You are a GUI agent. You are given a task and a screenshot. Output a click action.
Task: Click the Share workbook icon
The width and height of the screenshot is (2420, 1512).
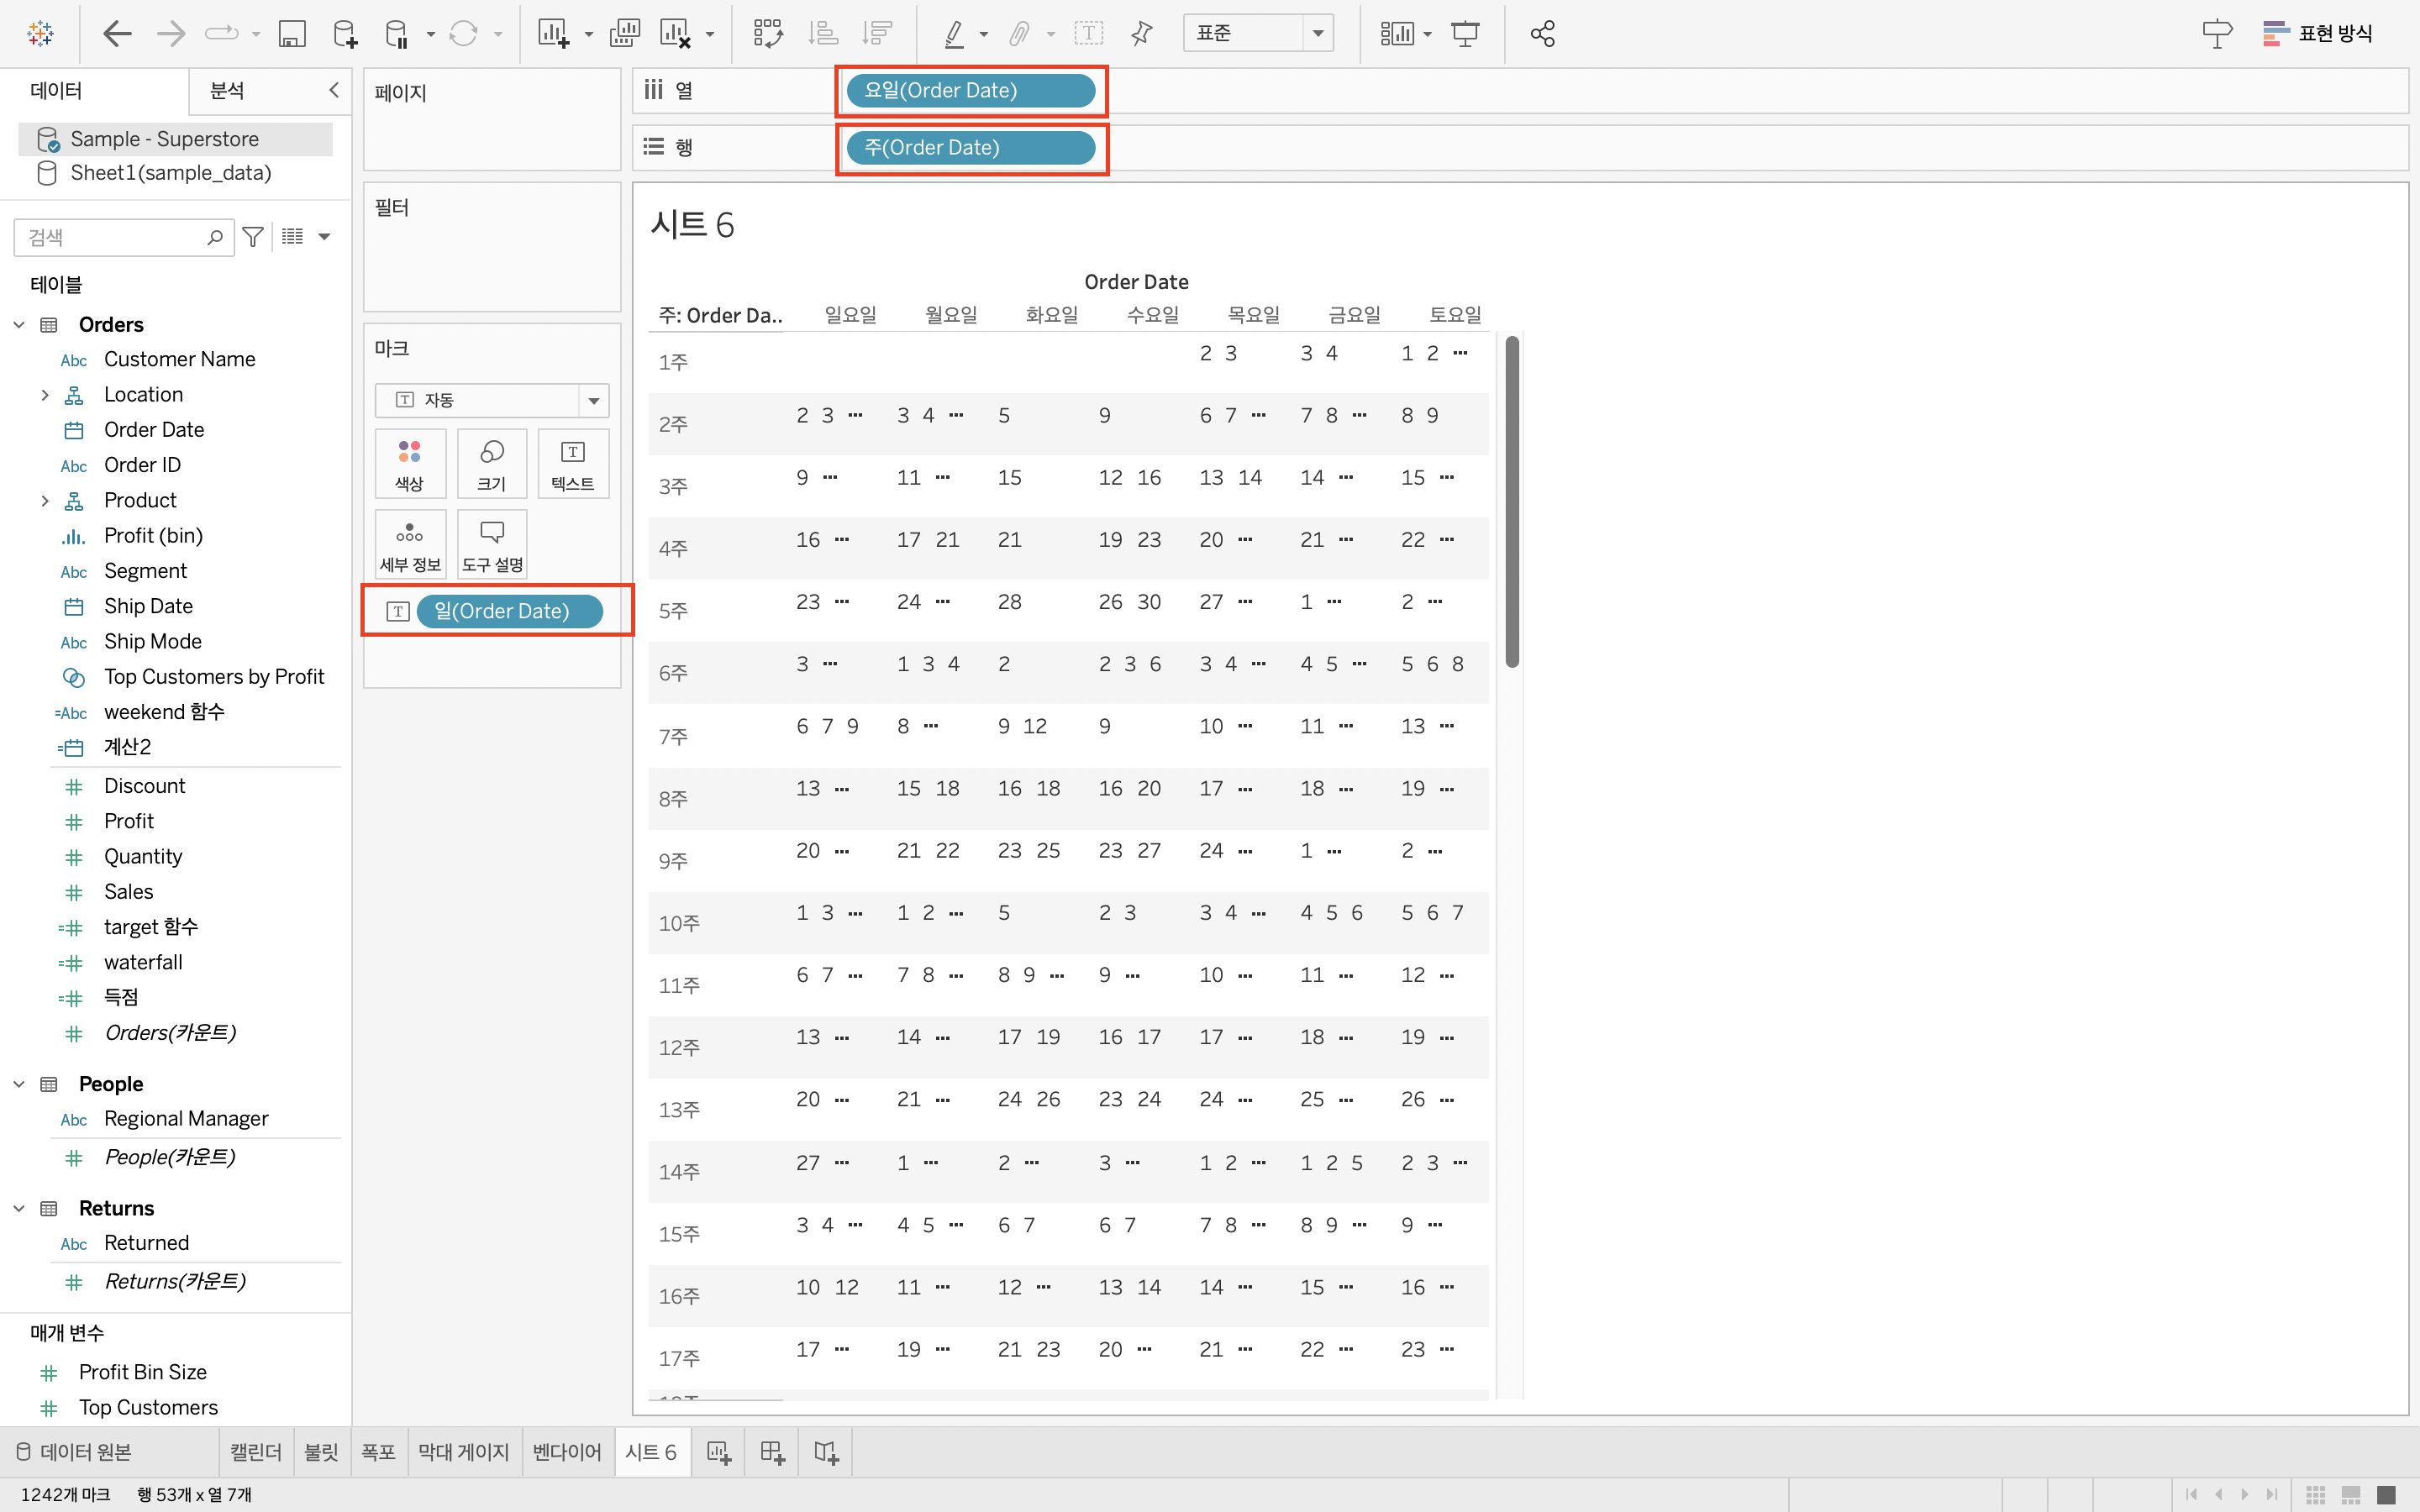[1542, 34]
